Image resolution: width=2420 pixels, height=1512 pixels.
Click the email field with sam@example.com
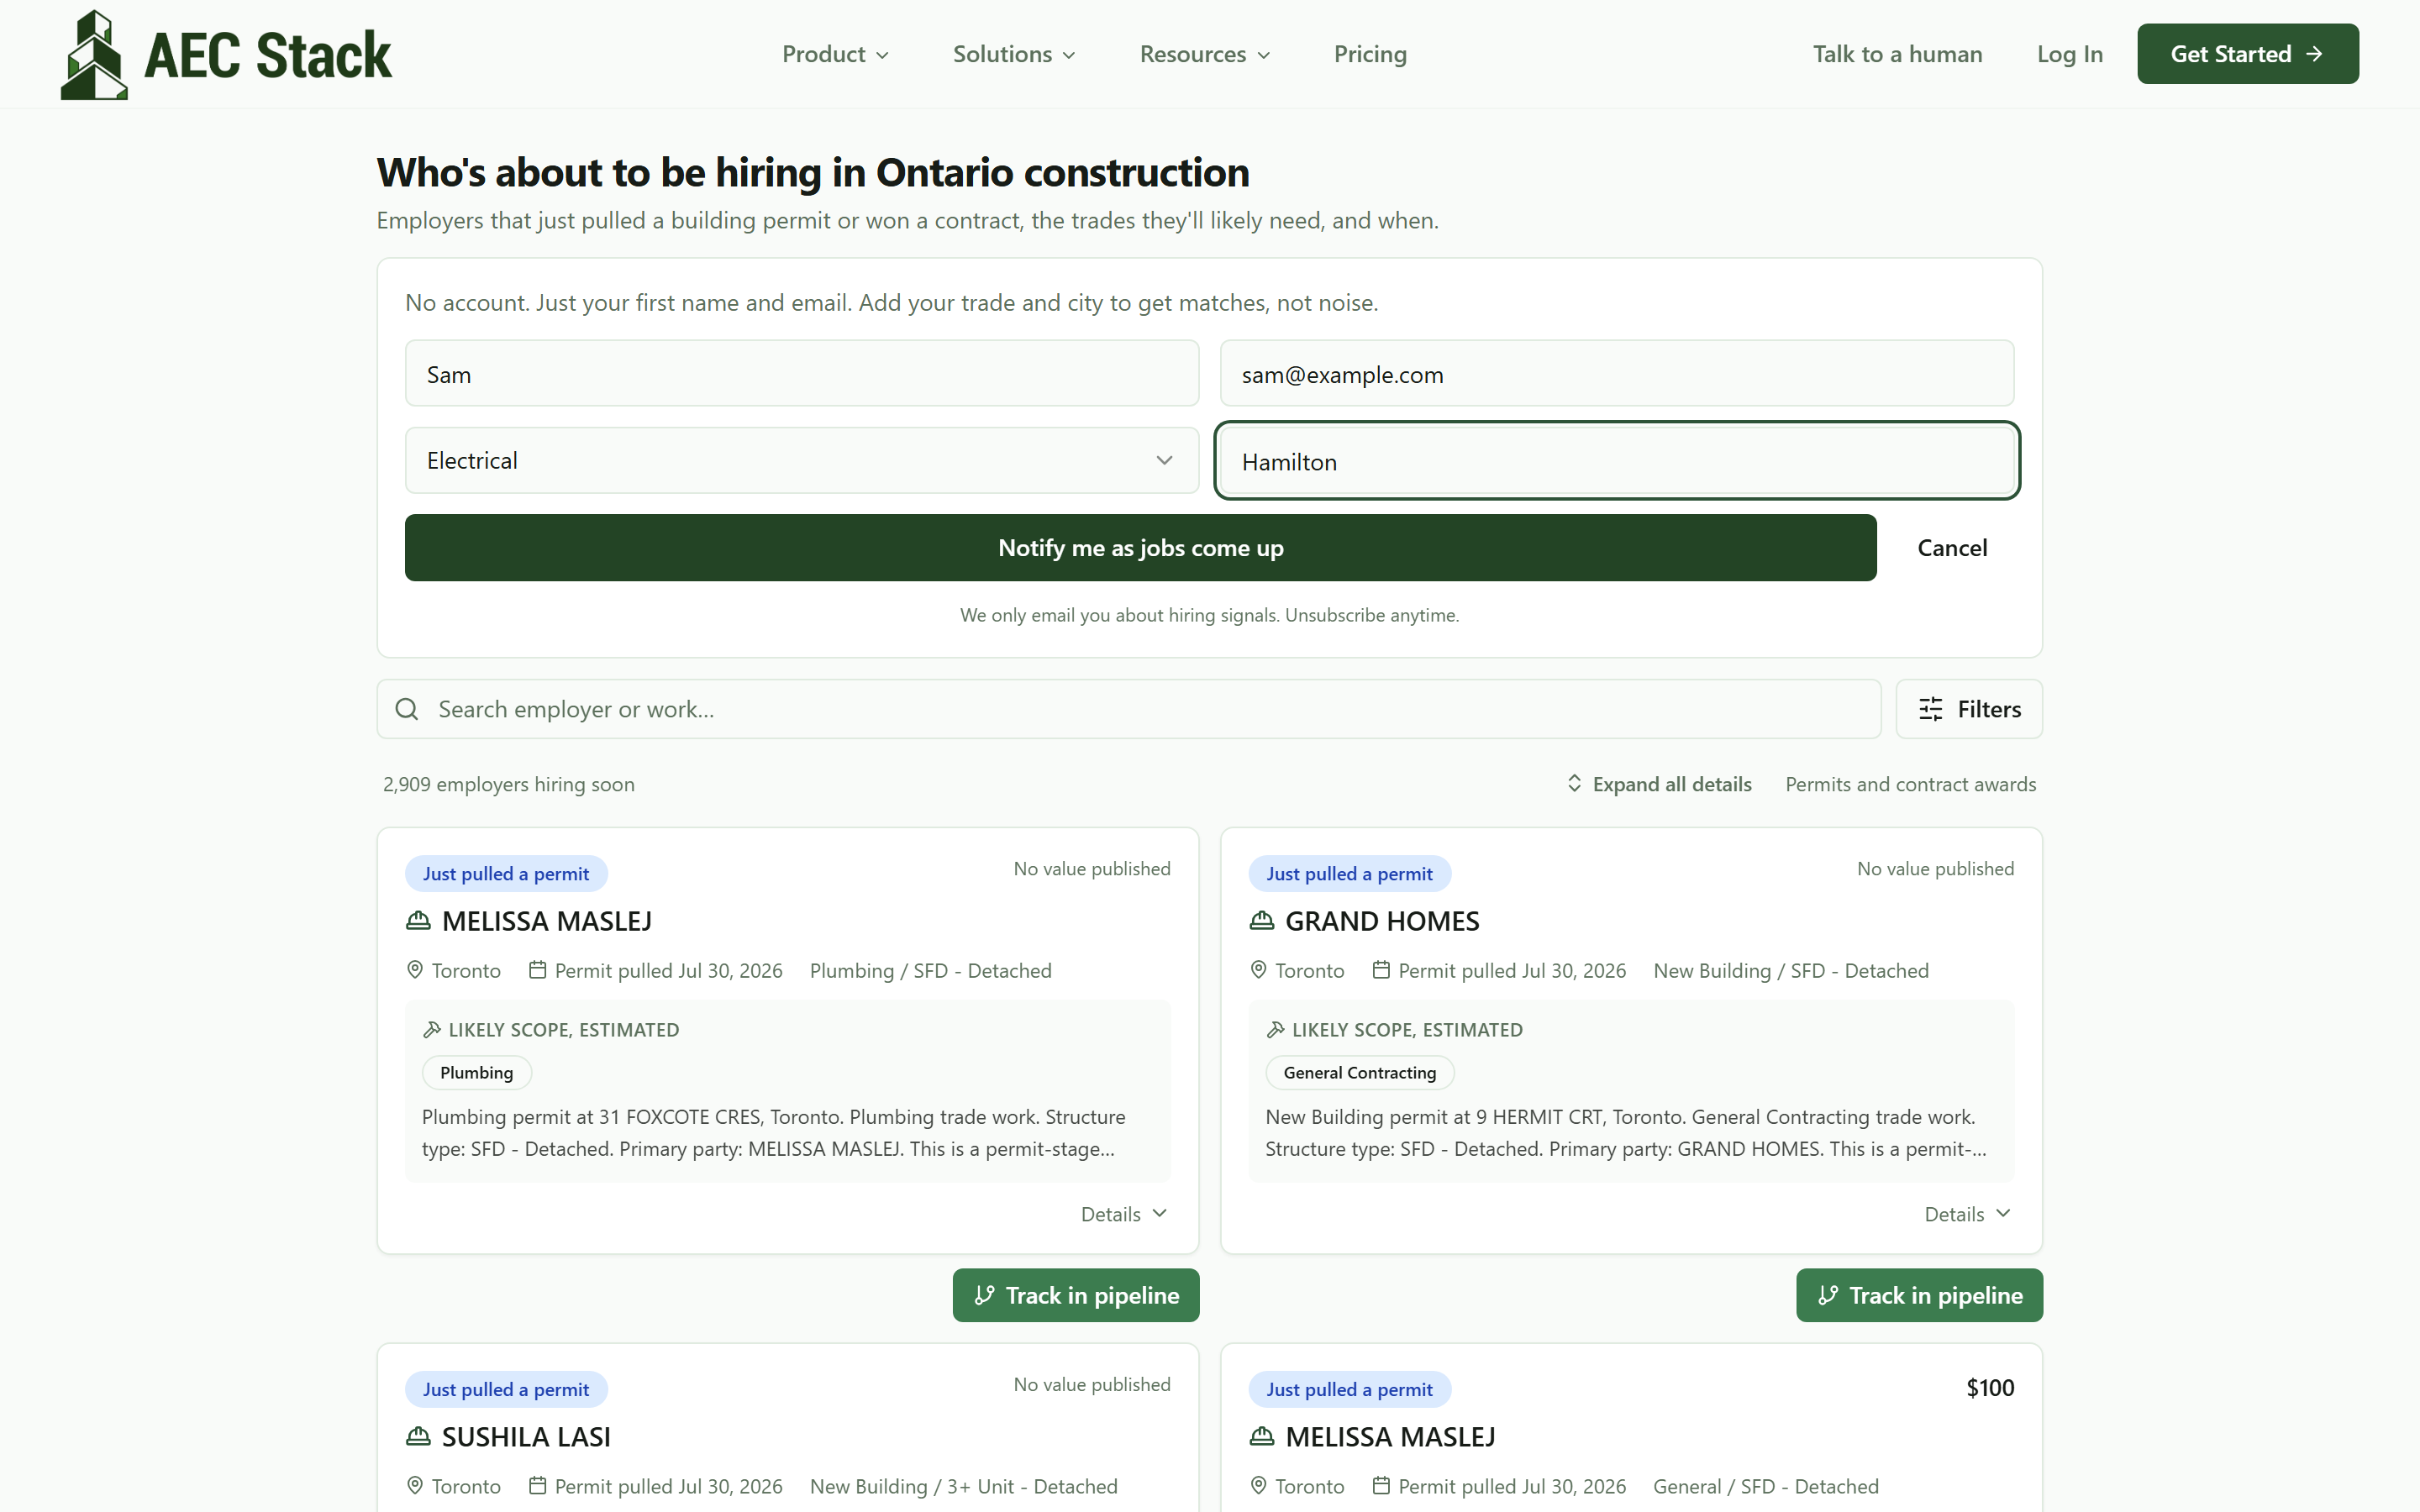[x=1617, y=374]
